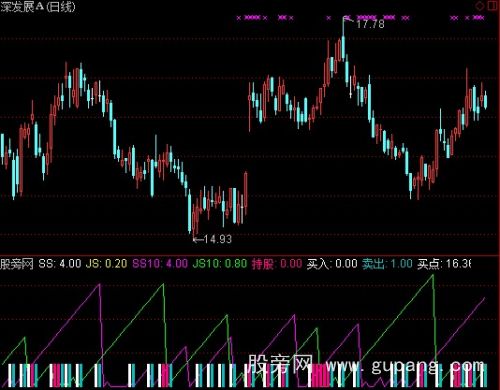Click the 深发展A (日线) chart title

point(38,7)
